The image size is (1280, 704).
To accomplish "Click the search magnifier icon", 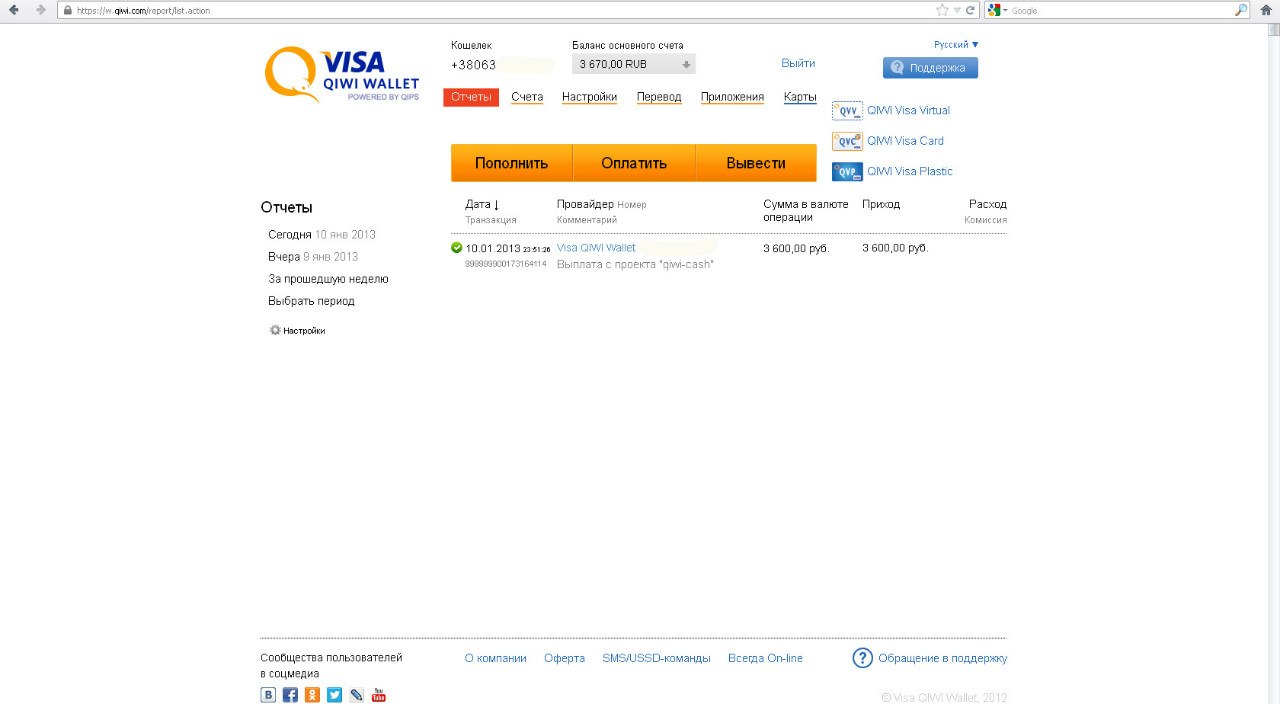I will pyautogui.click(x=1241, y=10).
